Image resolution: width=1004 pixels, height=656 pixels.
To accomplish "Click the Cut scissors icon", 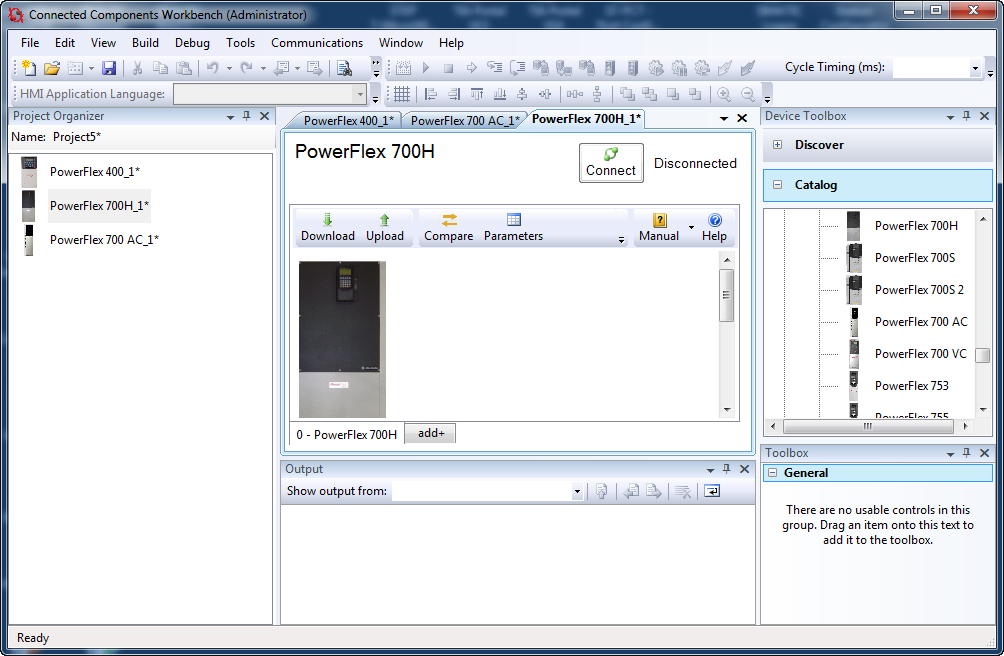I will [x=137, y=68].
